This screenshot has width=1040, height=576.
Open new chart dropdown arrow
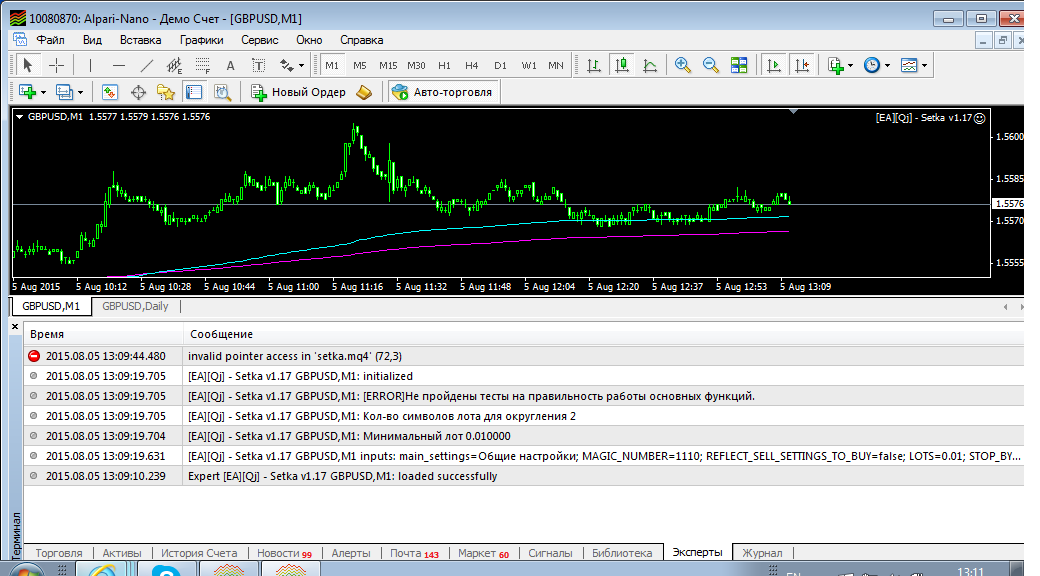click(x=43, y=92)
